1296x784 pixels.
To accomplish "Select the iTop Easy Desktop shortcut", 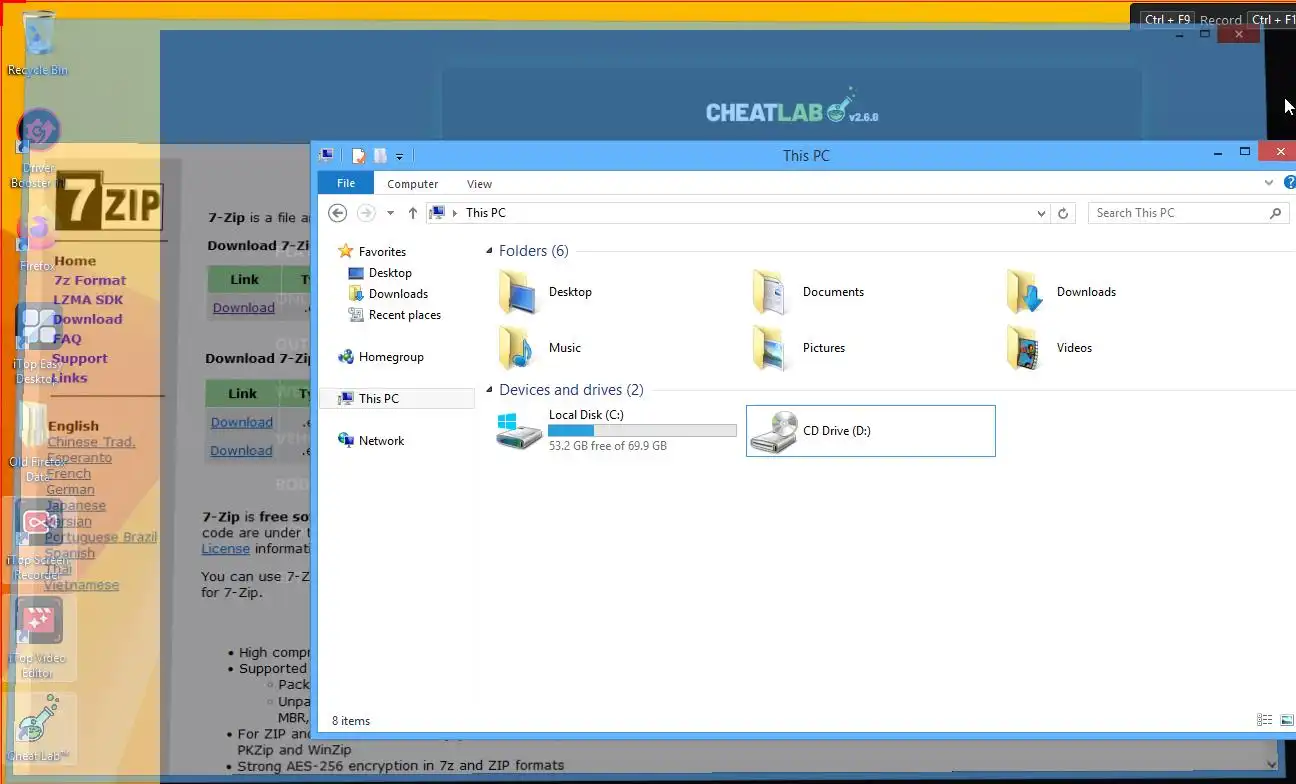I will (x=38, y=343).
